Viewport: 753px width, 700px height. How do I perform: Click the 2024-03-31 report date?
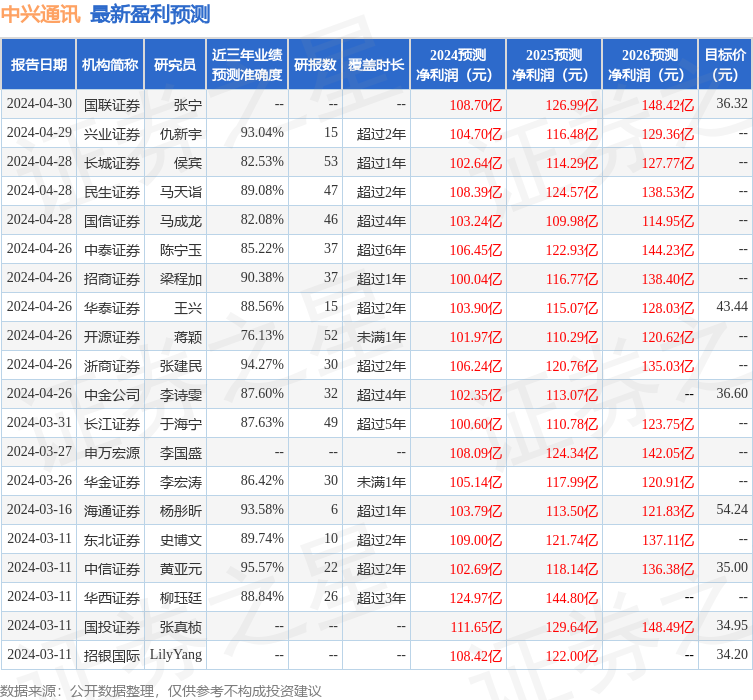pyautogui.click(x=39, y=422)
